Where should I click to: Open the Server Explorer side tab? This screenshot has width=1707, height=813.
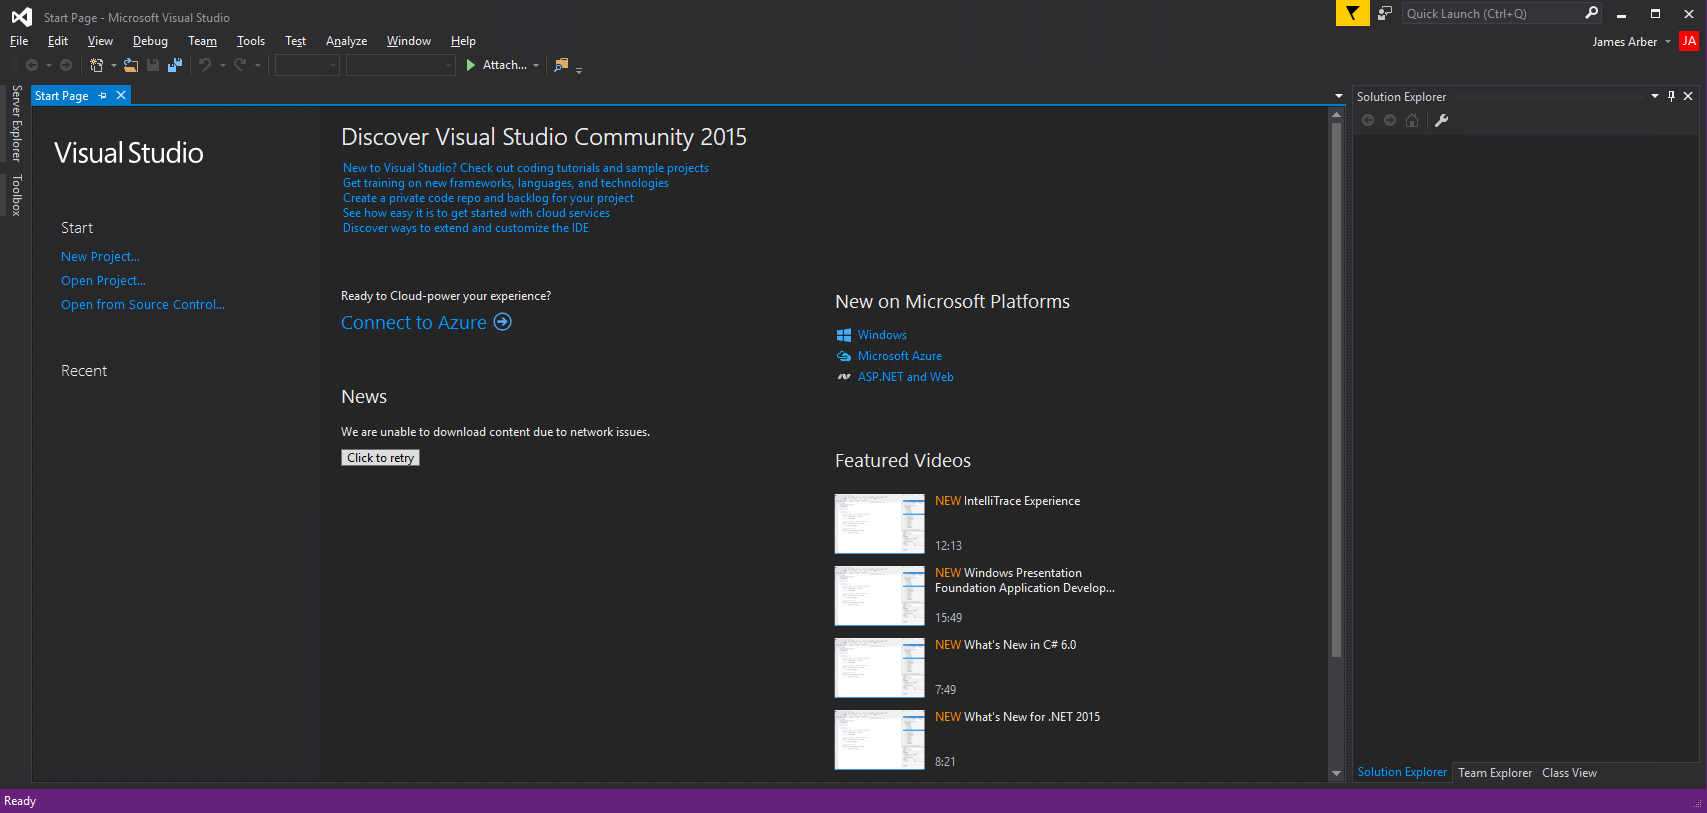click(16, 123)
